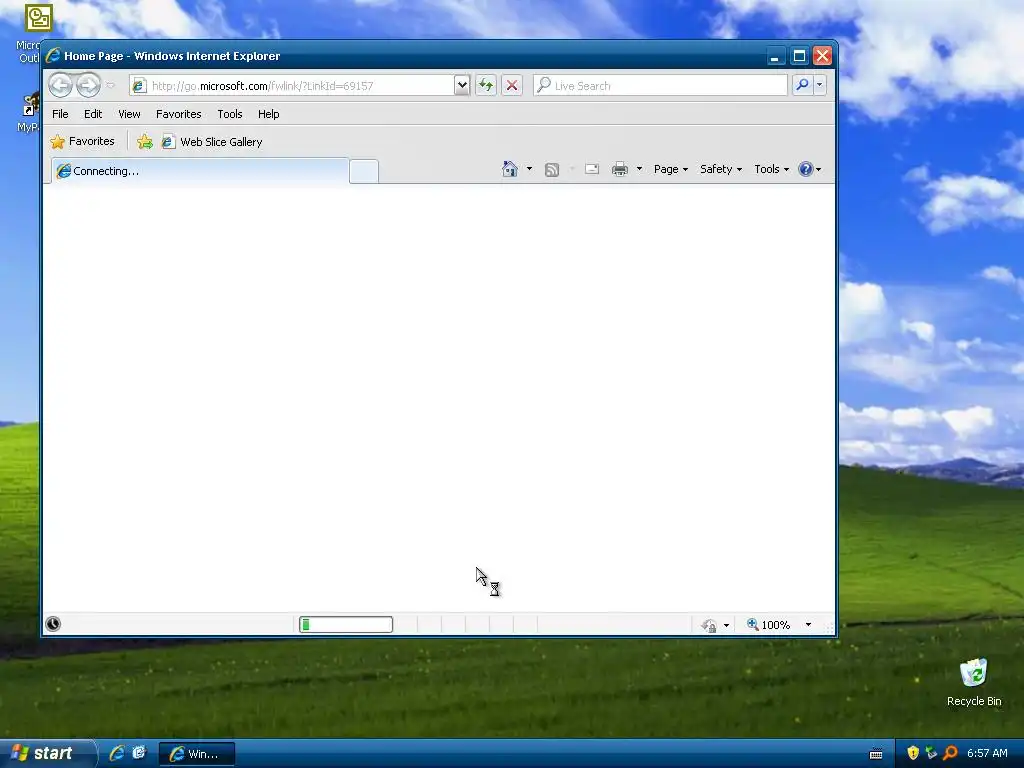Open the Favorites center star button
The width and height of the screenshot is (1024, 768).
point(82,141)
